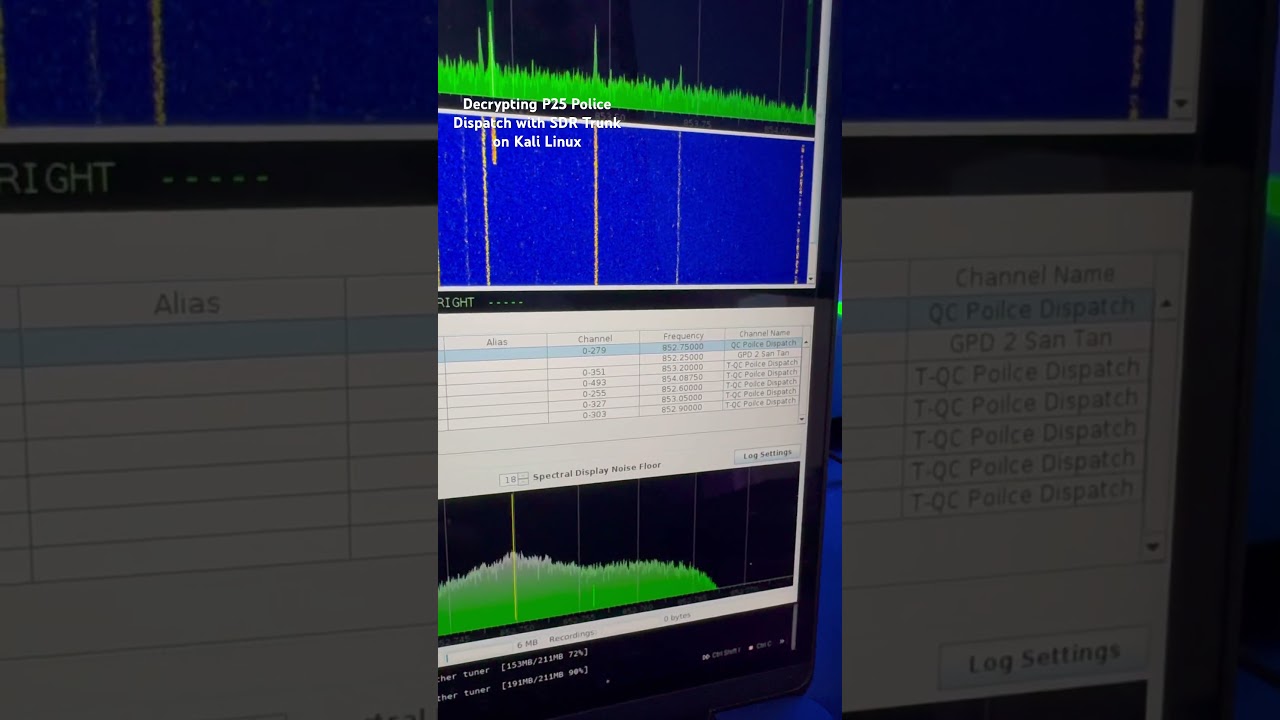
Task: Click the 852.90000 frequency cell
Action: pos(681,408)
